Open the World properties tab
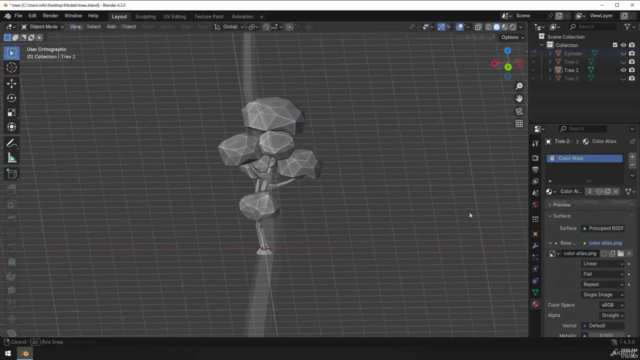This screenshot has width=640, height=360. (535, 205)
